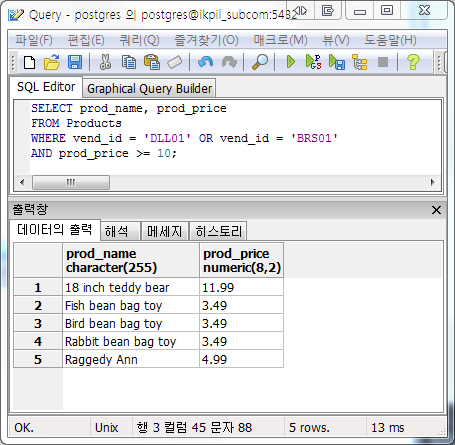Screen dimensions: 455x445
Task: Click cell '18 inch teddy bear'
Action: (131, 287)
